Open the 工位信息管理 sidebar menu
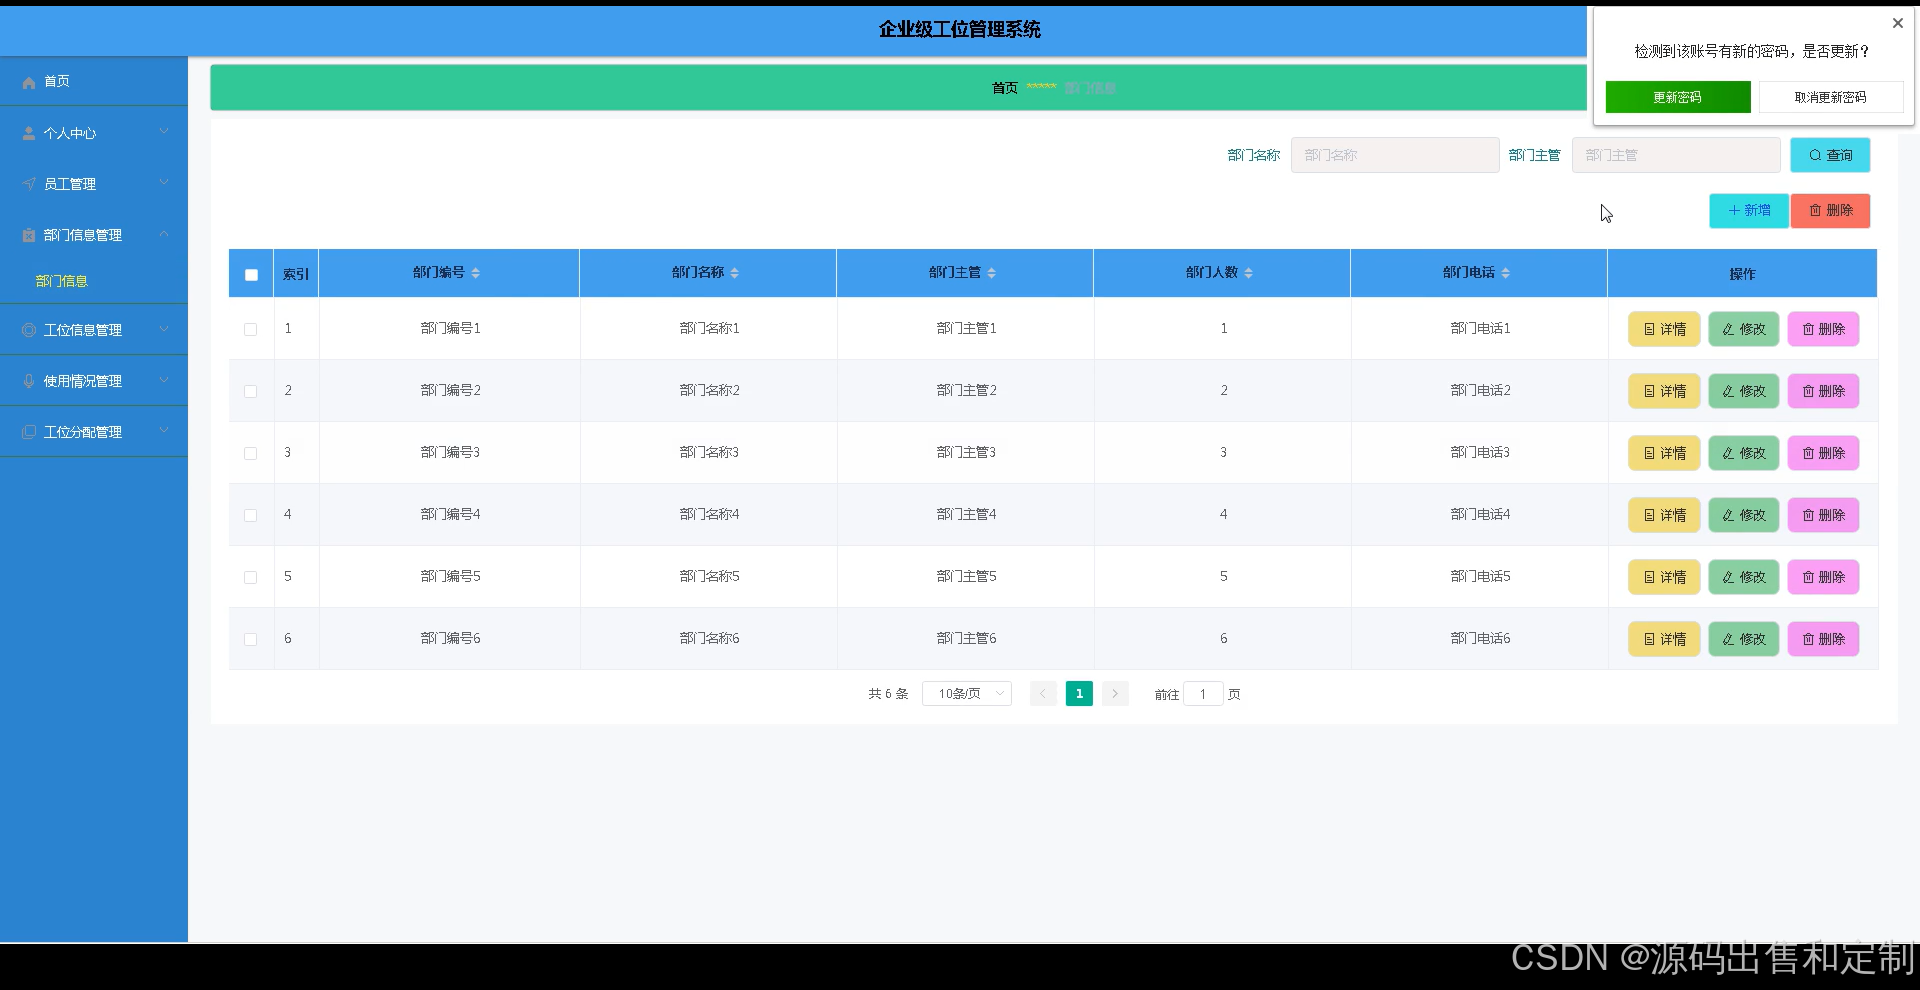Image resolution: width=1920 pixels, height=990 pixels. [x=94, y=330]
